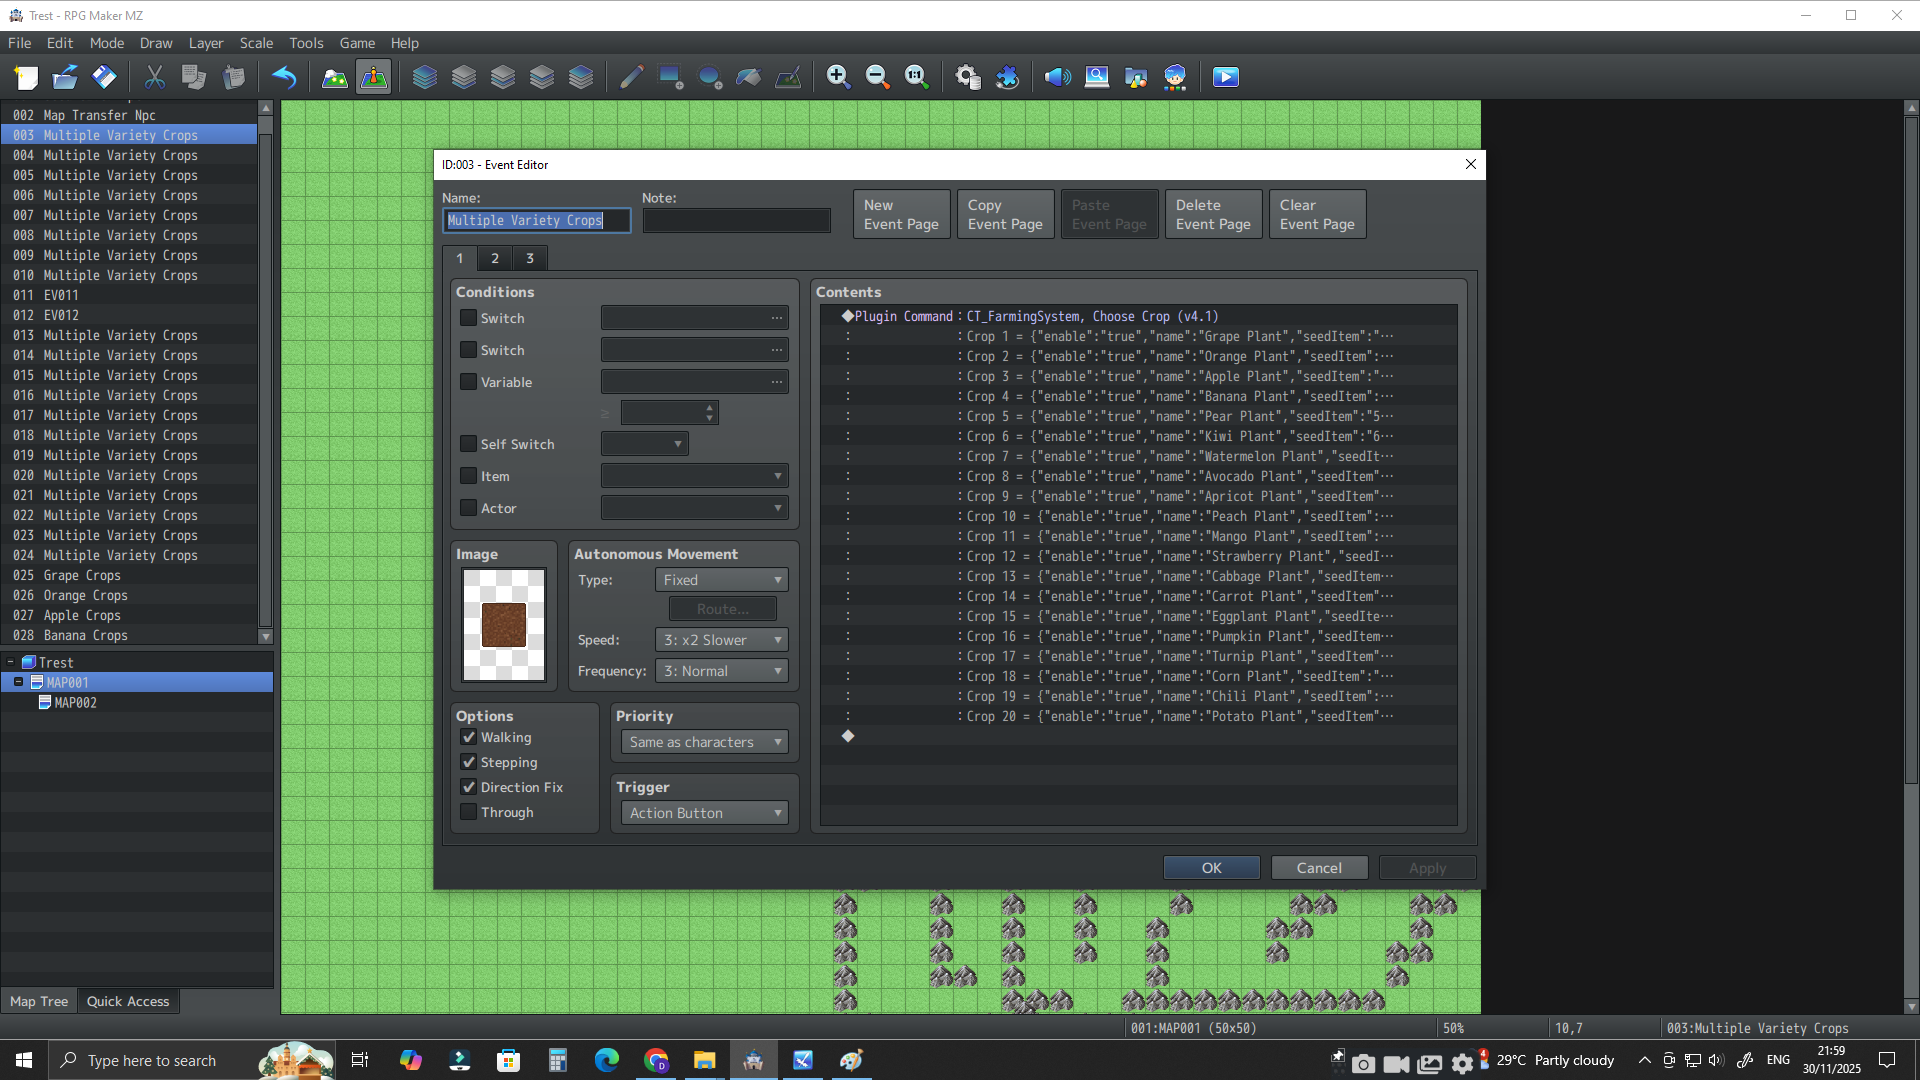This screenshot has height=1080, width=1920.
Task: Click the Zoom In magnifier icon
Action: 838,77
